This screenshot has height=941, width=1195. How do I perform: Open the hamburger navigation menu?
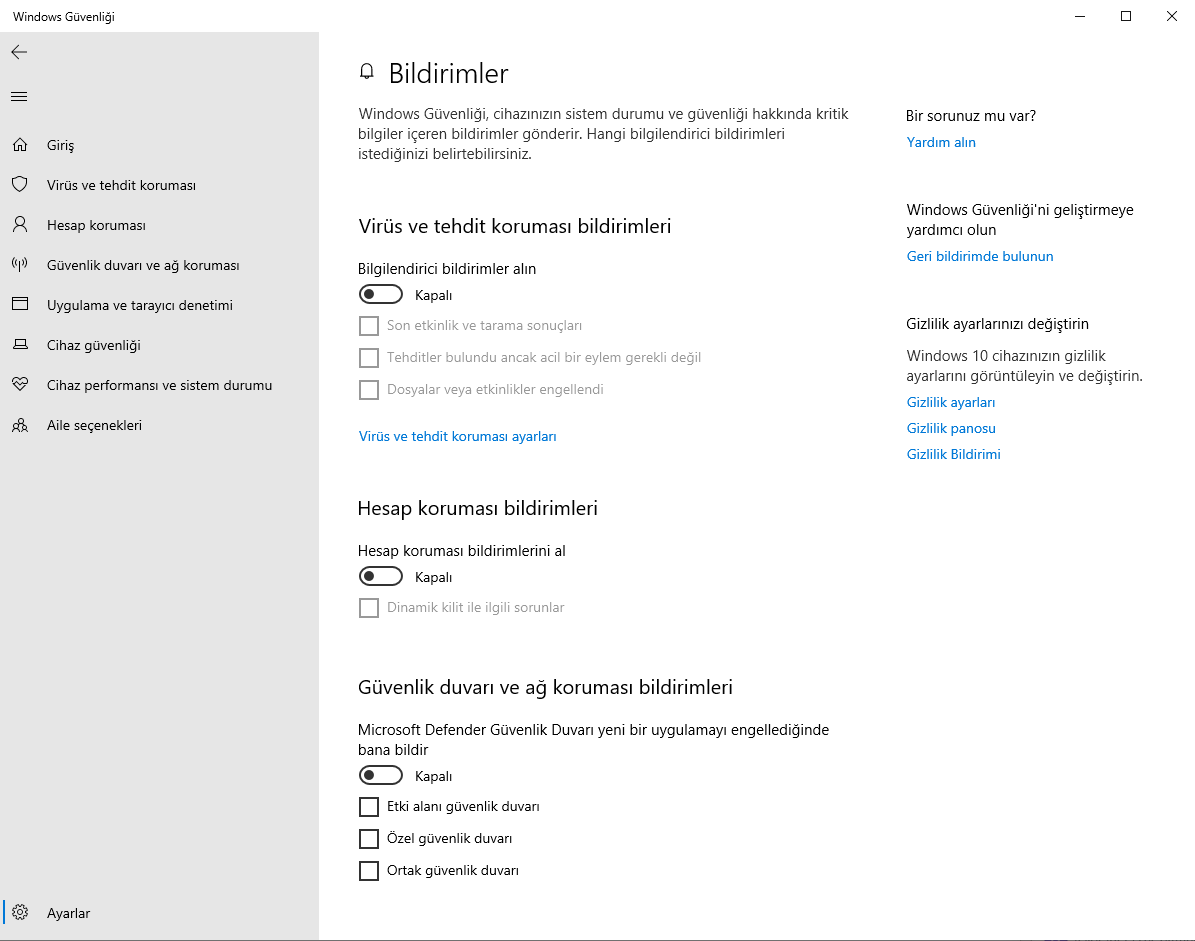[x=19, y=97]
